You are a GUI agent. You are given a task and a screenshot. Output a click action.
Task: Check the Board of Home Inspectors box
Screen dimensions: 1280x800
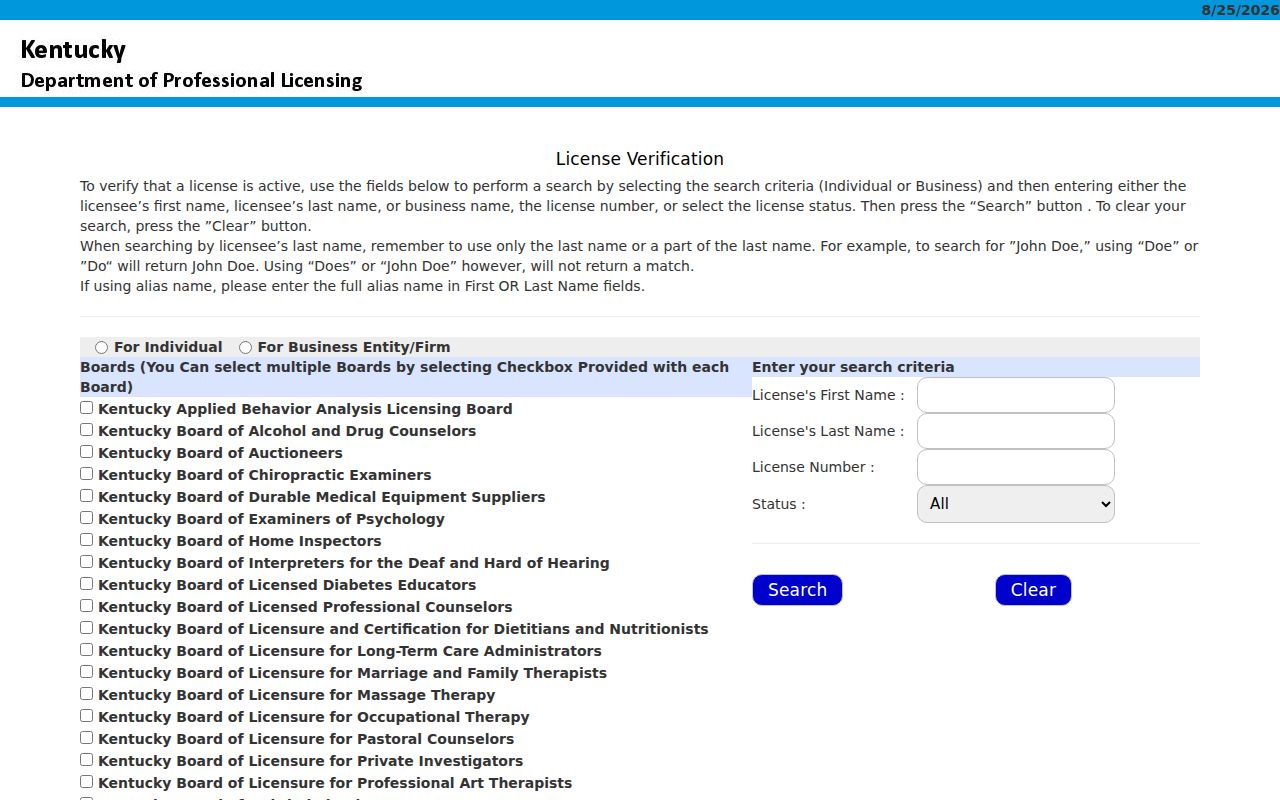pyautogui.click(x=87, y=540)
